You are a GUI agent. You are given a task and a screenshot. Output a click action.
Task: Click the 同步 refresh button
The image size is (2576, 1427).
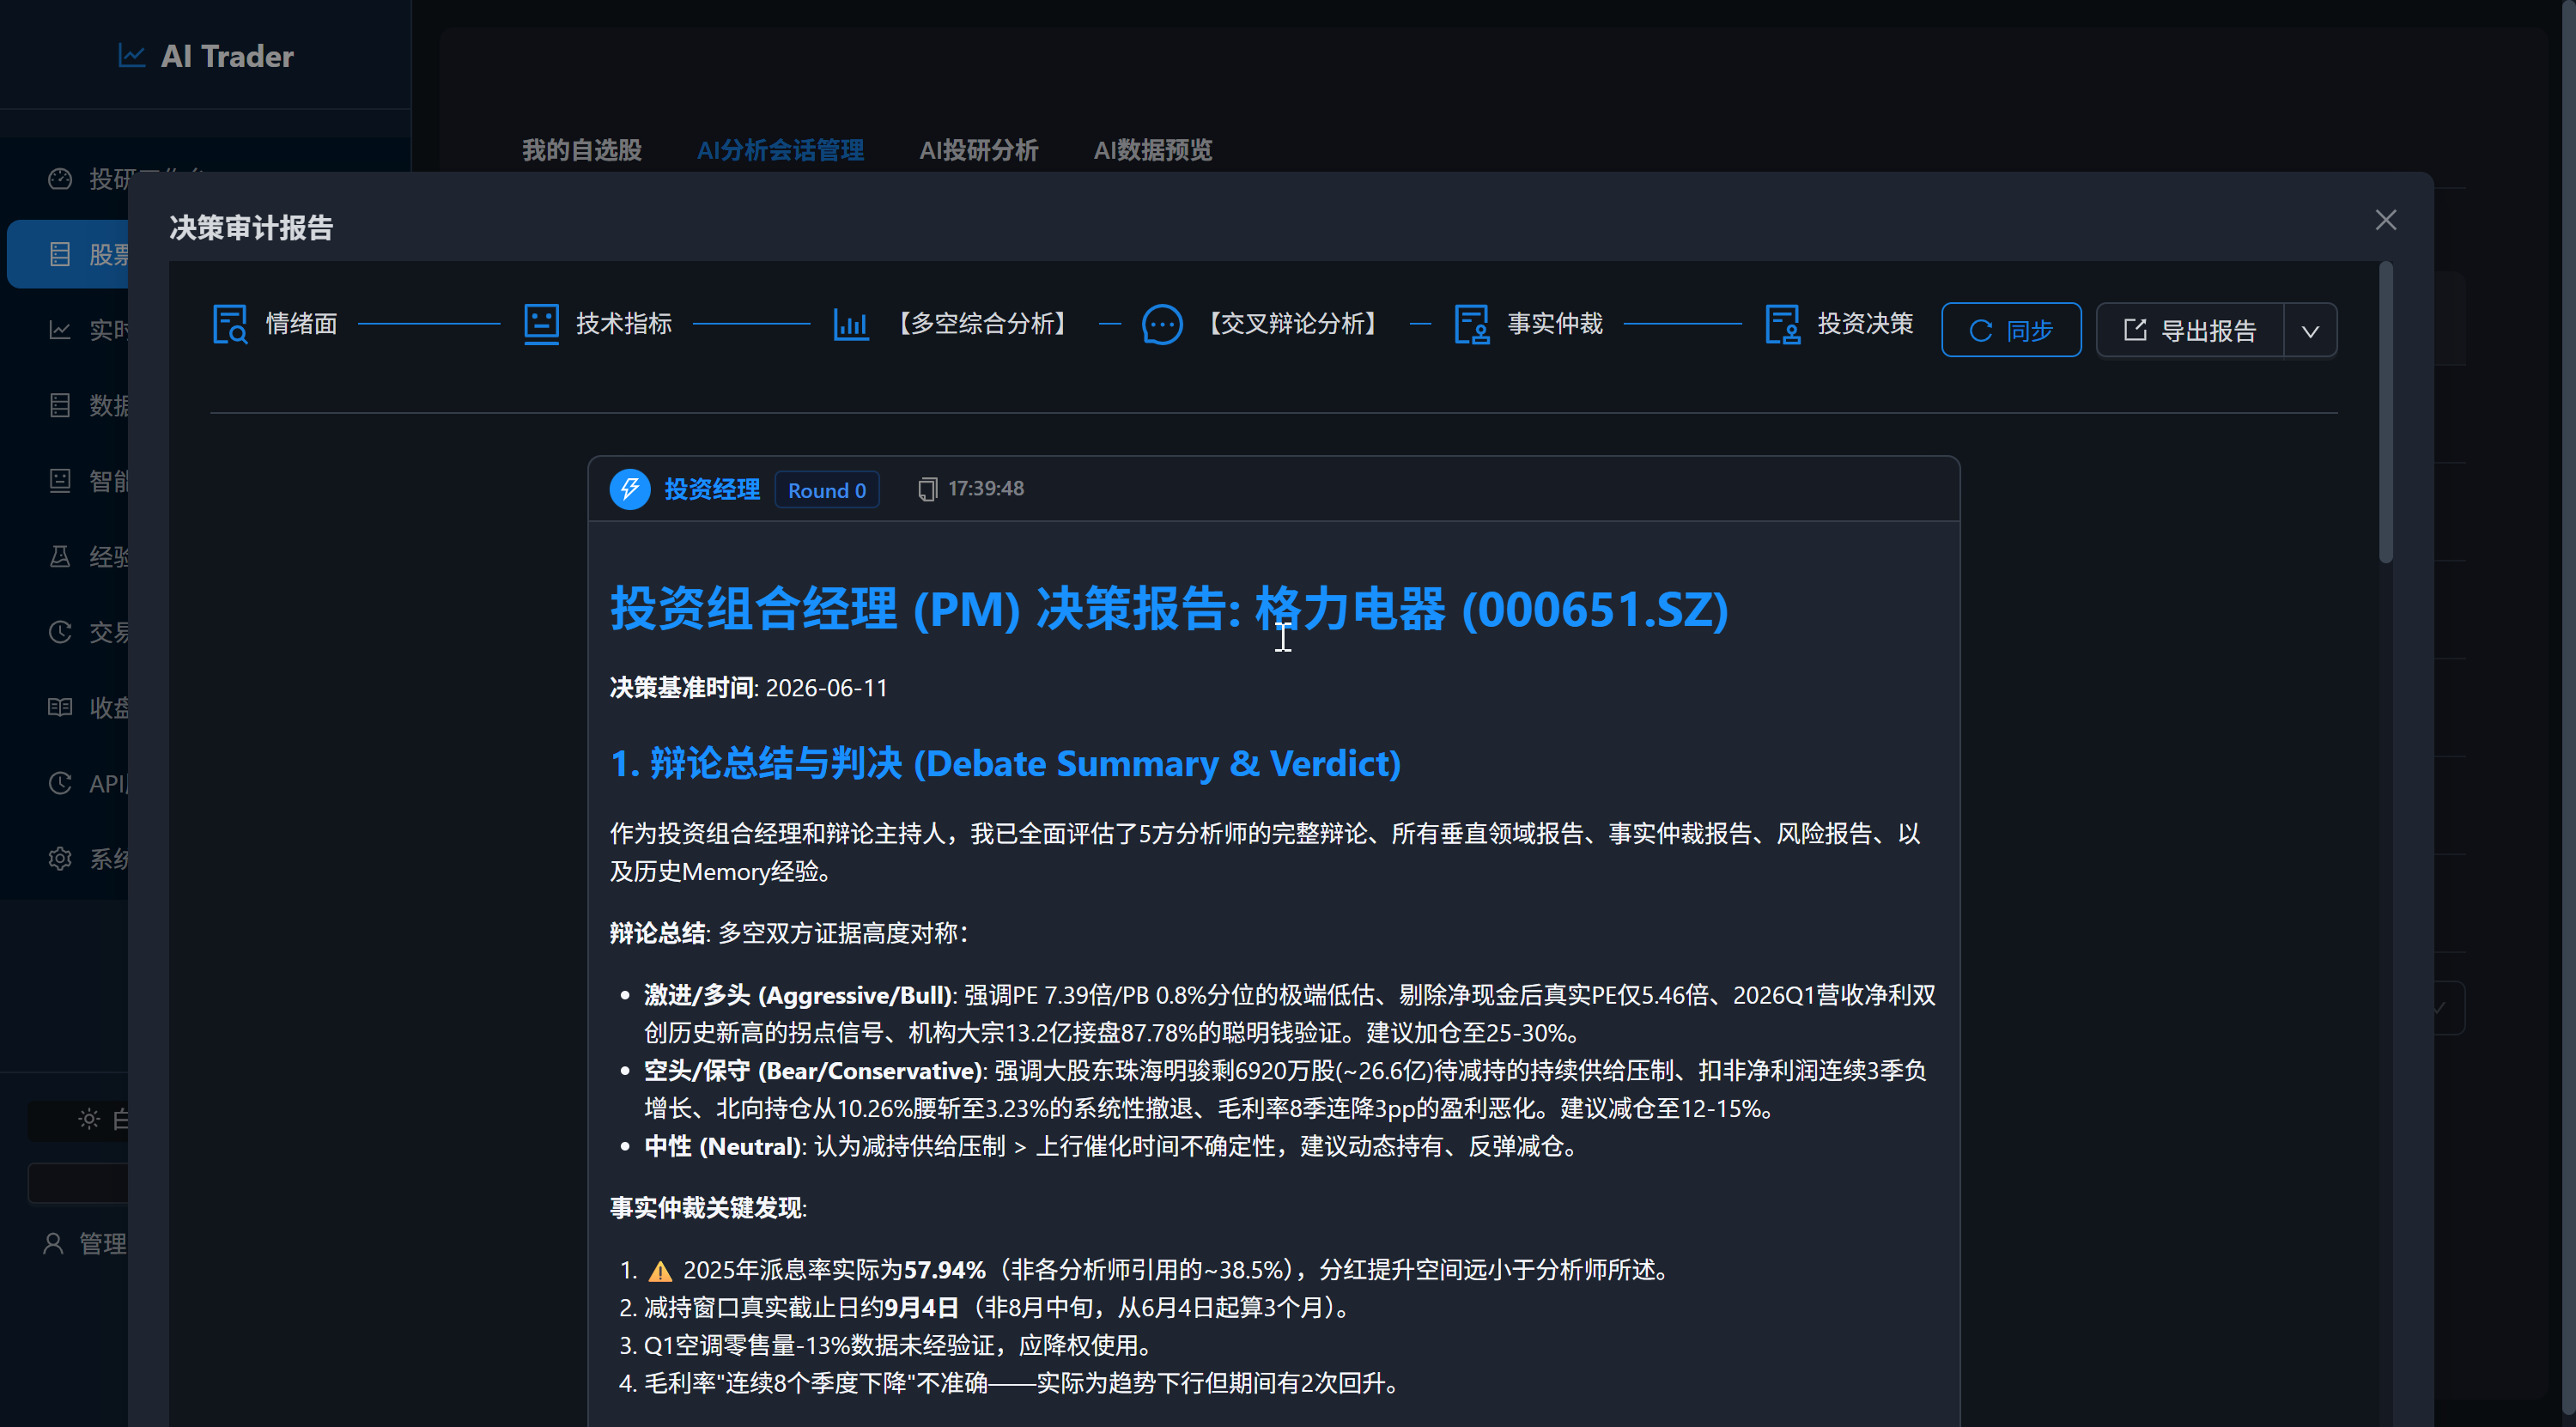point(2011,330)
